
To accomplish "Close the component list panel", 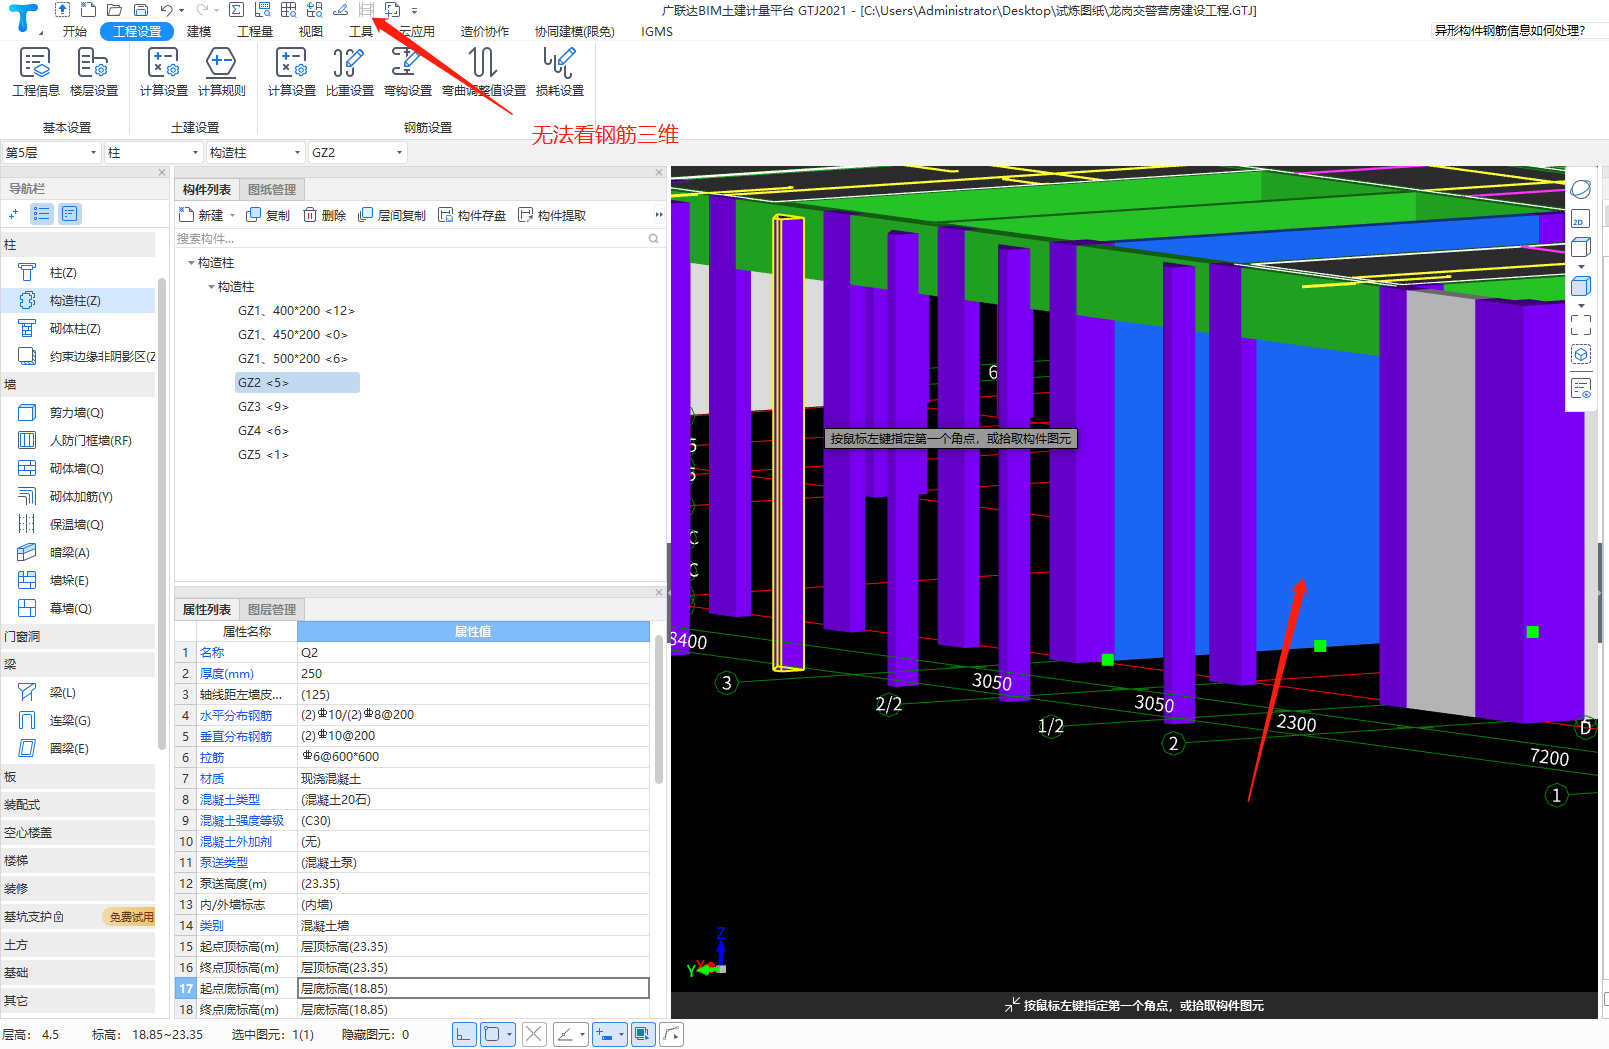I will click(659, 172).
